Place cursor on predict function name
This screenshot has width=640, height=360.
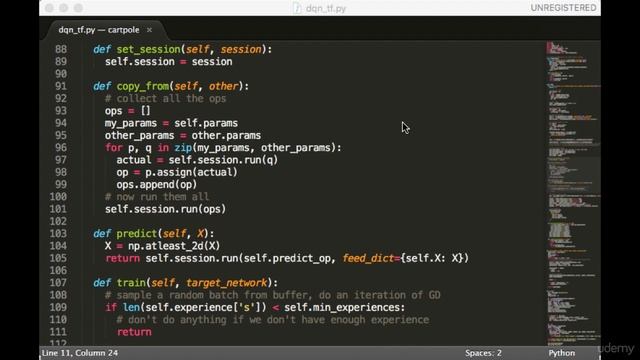137,233
